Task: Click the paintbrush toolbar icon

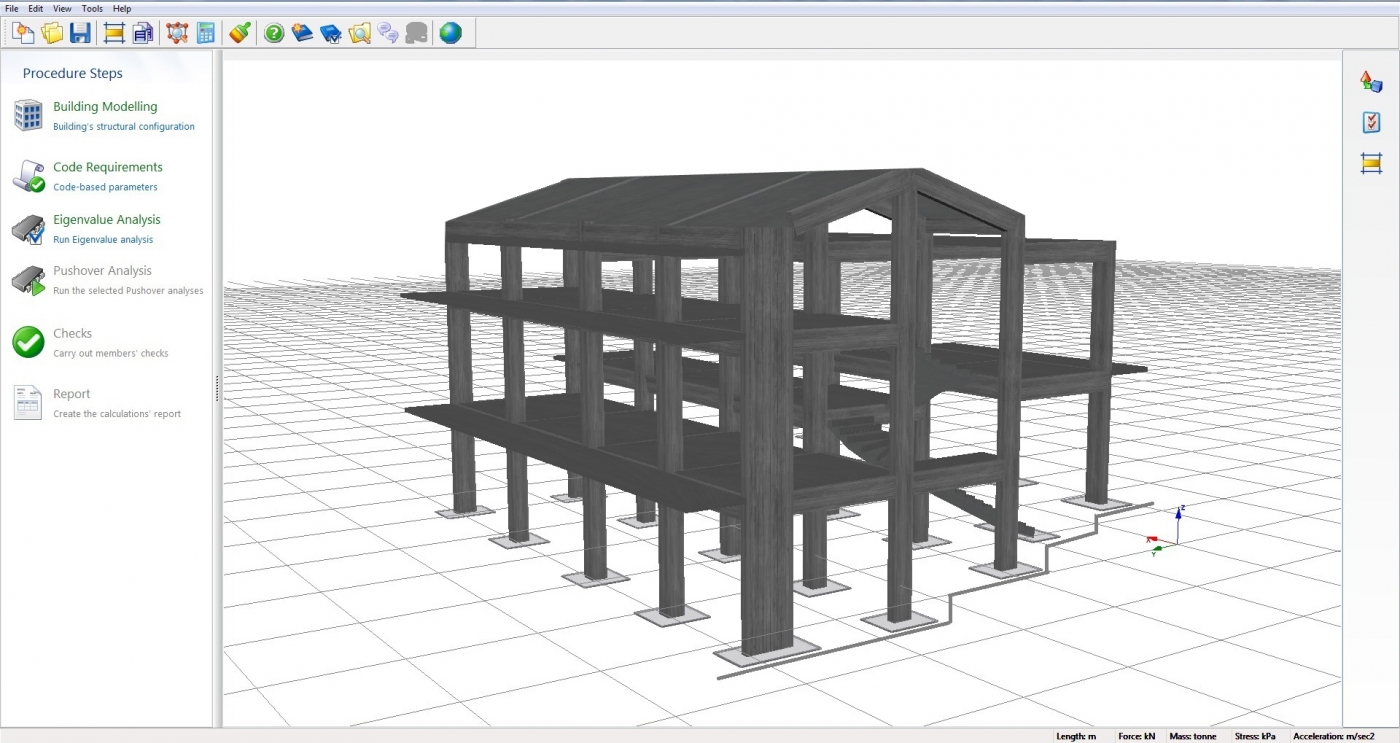Action: (x=240, y=33)
